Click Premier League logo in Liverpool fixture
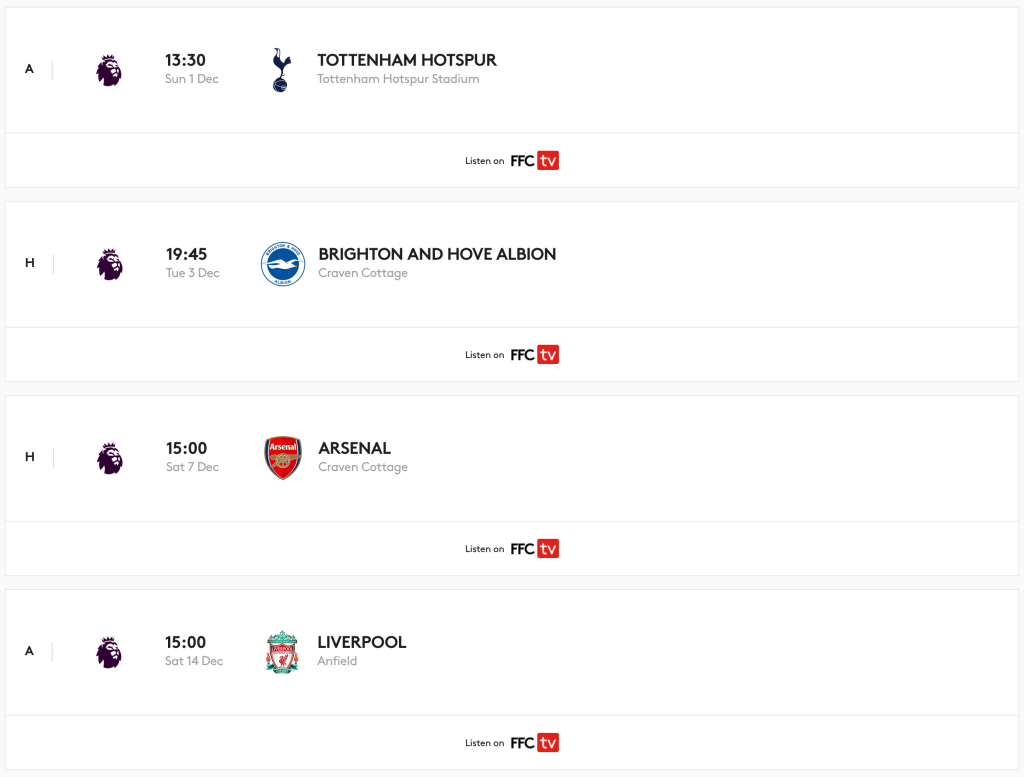Screen dimensions: 1024x777 109,652
